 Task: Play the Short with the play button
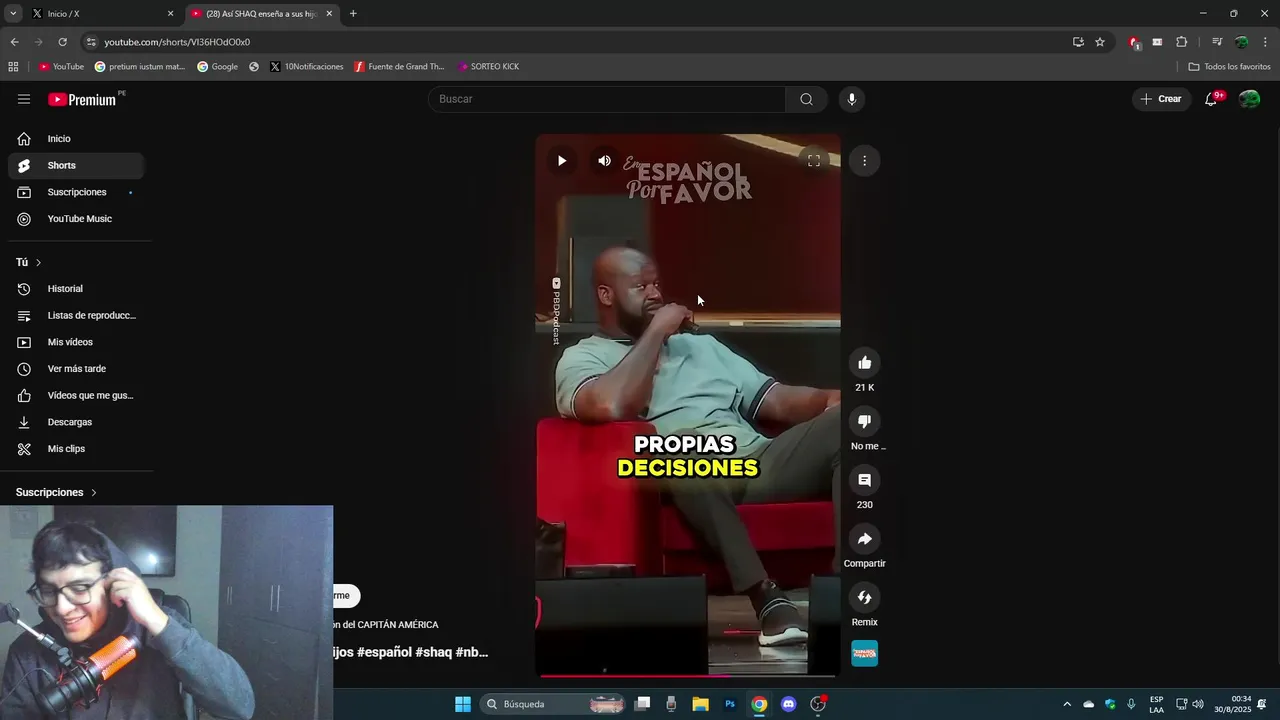coord(562,161)
